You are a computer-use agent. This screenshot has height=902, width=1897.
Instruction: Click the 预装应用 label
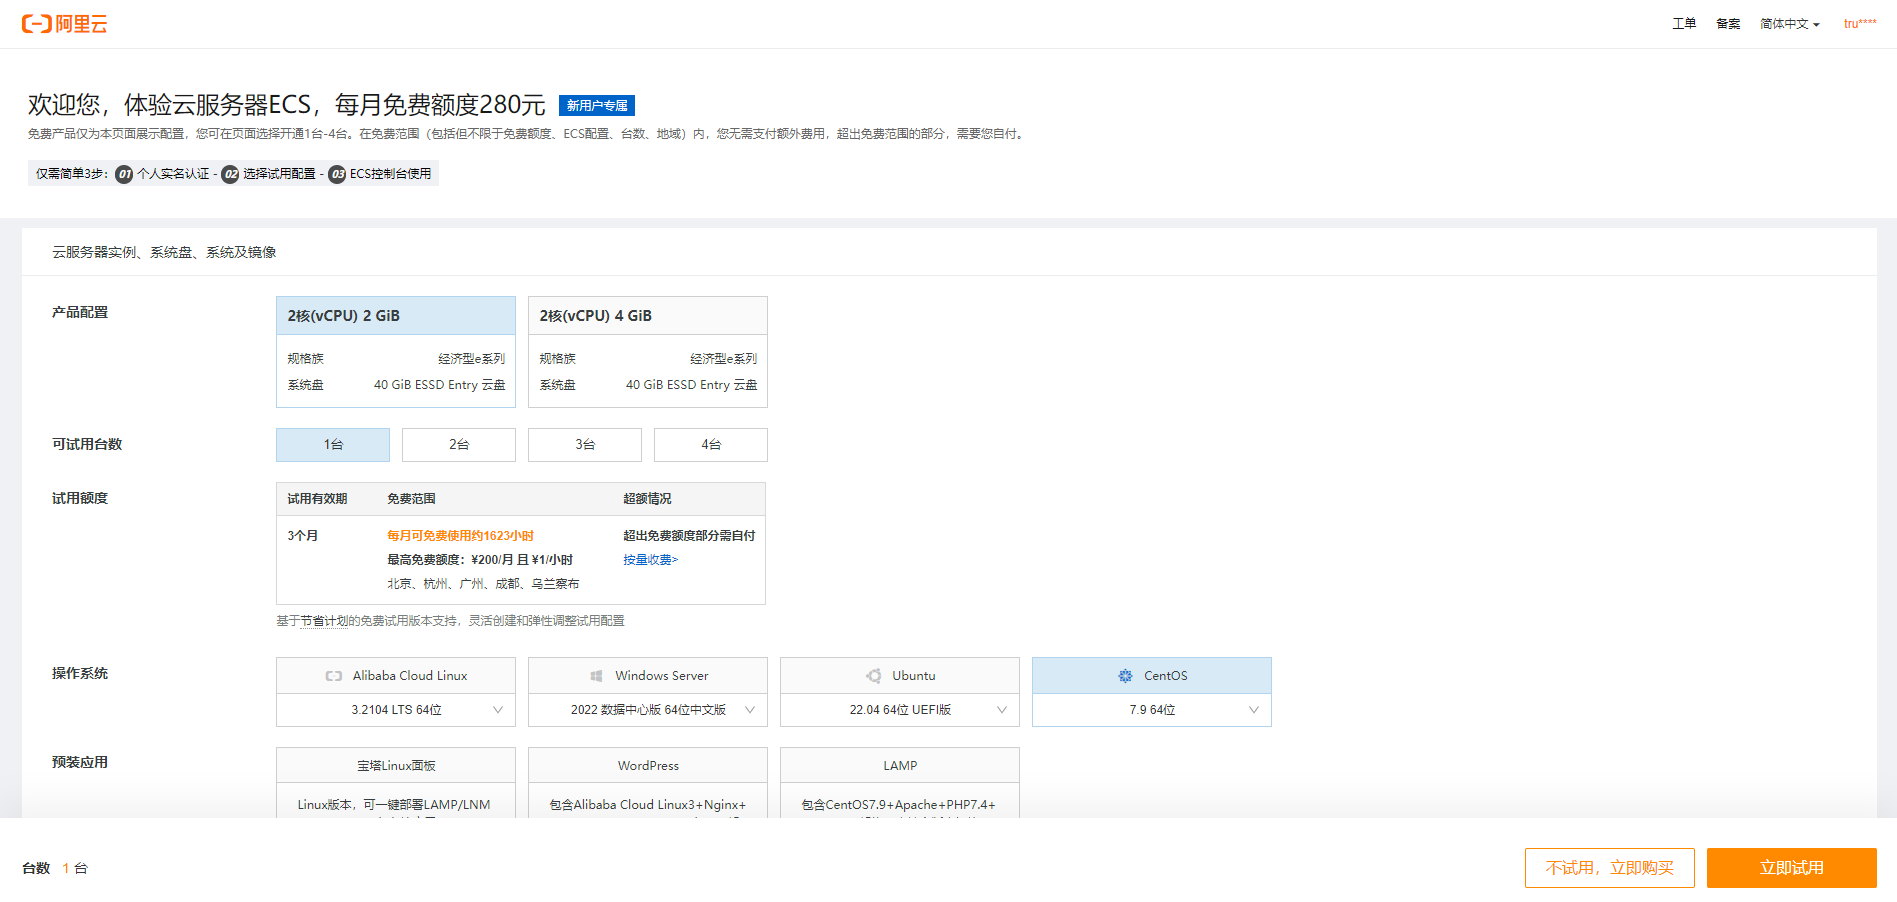(80, 763)
